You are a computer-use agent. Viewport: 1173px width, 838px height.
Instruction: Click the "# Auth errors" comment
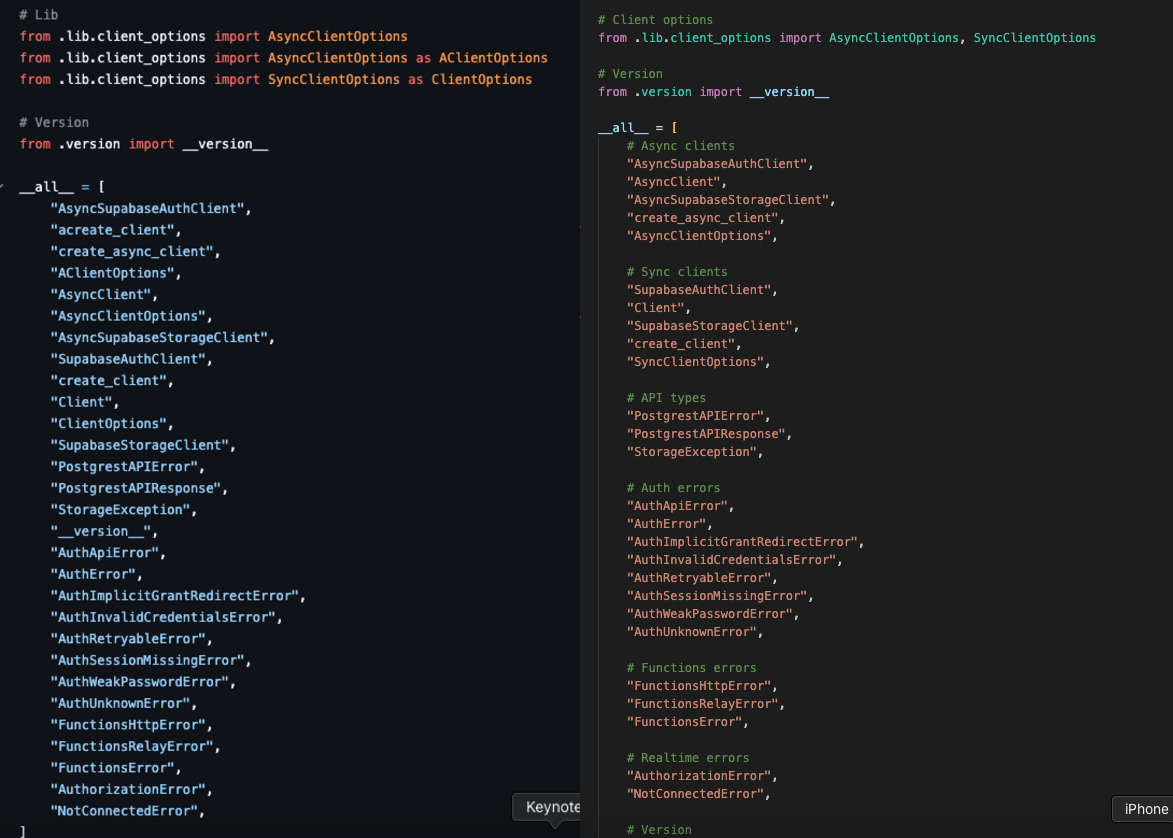[x=673, y=488]
